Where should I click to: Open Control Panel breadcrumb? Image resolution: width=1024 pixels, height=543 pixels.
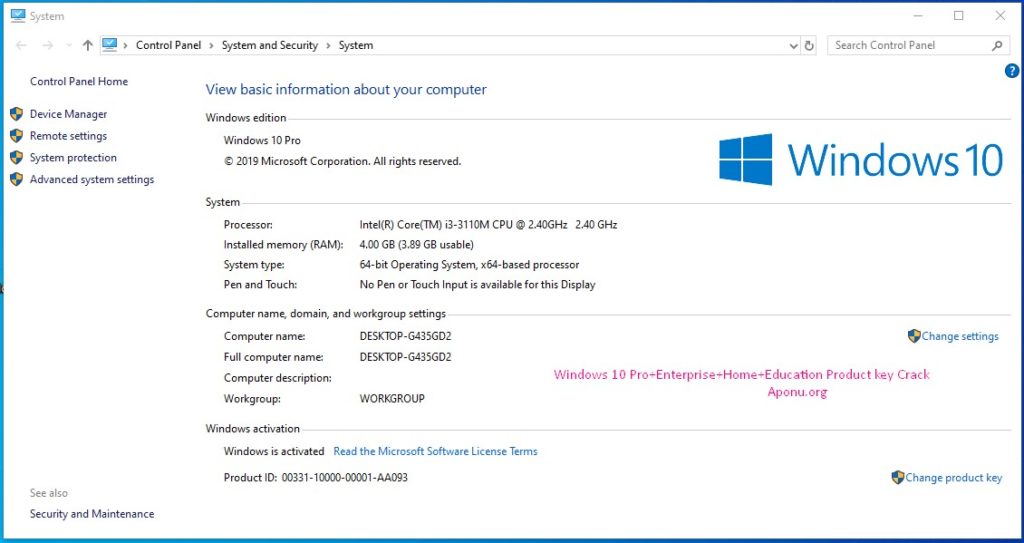point(168,45)
